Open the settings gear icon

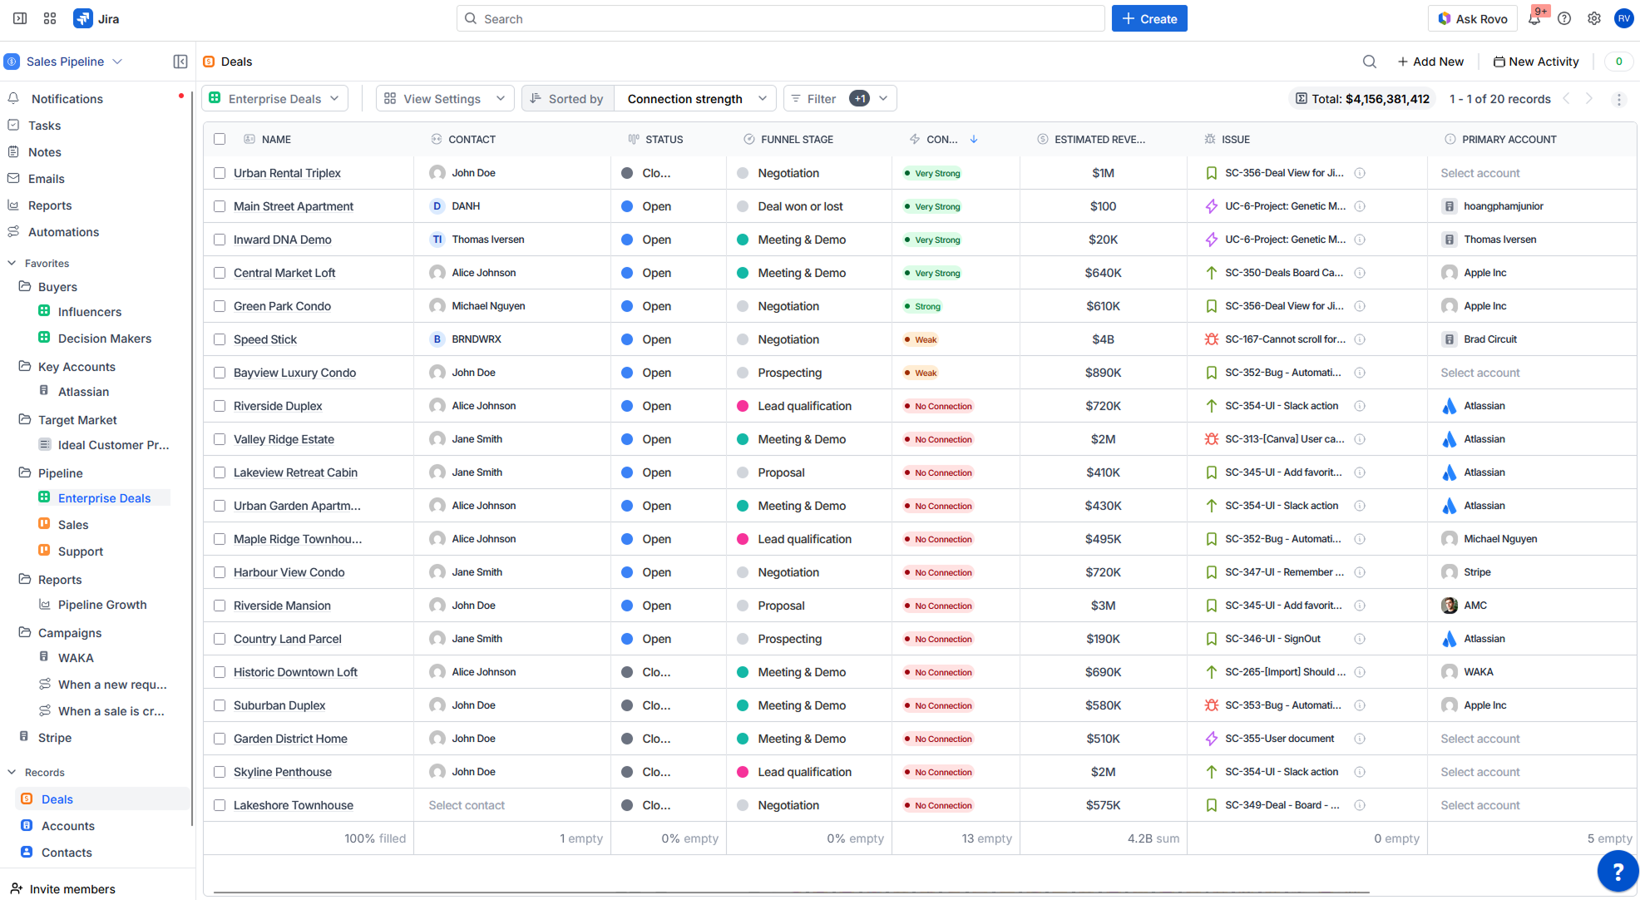click(x=1594, y=19)
